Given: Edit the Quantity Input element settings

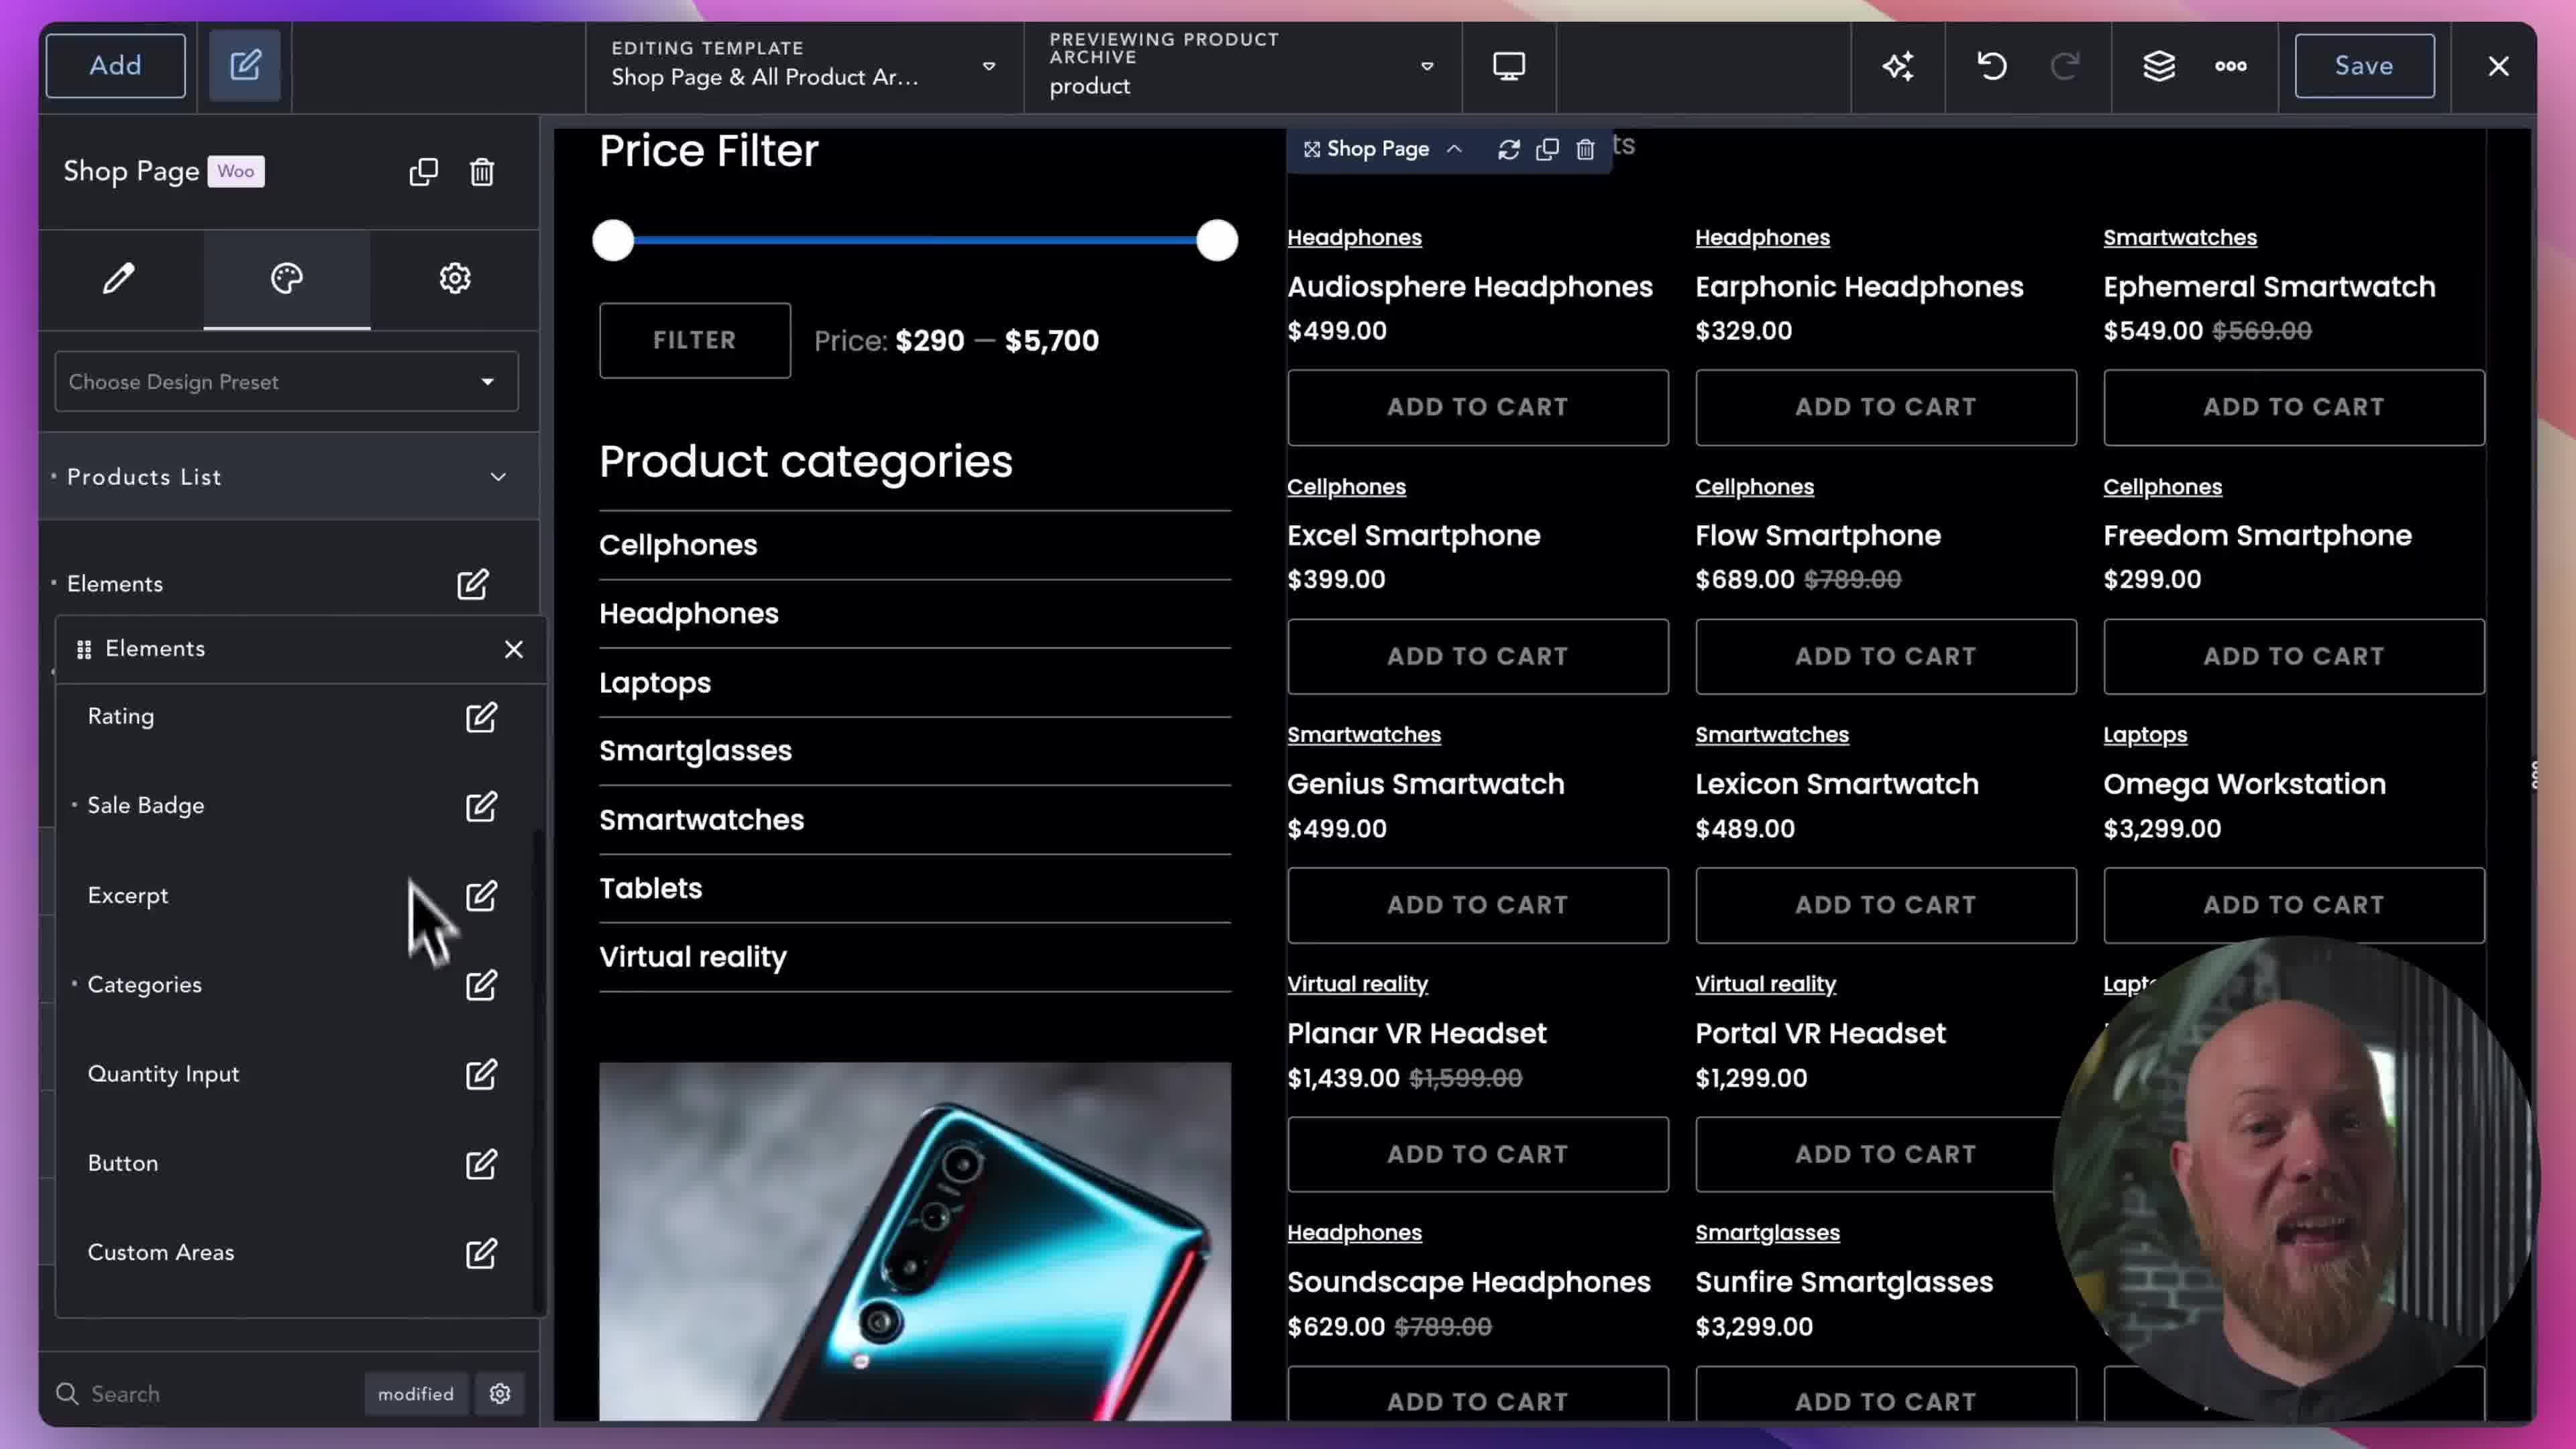Looking at the screenshot, I should (x=481, y=1074).
